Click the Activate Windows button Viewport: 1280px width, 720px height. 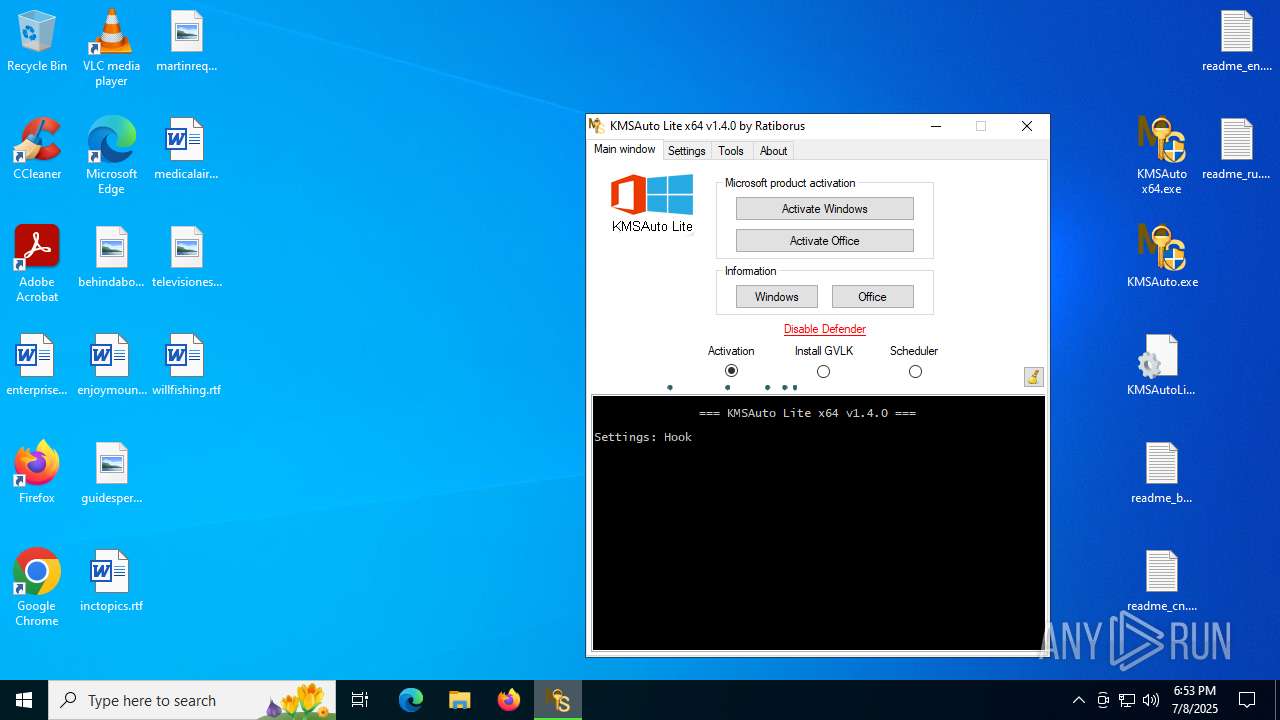824,209
